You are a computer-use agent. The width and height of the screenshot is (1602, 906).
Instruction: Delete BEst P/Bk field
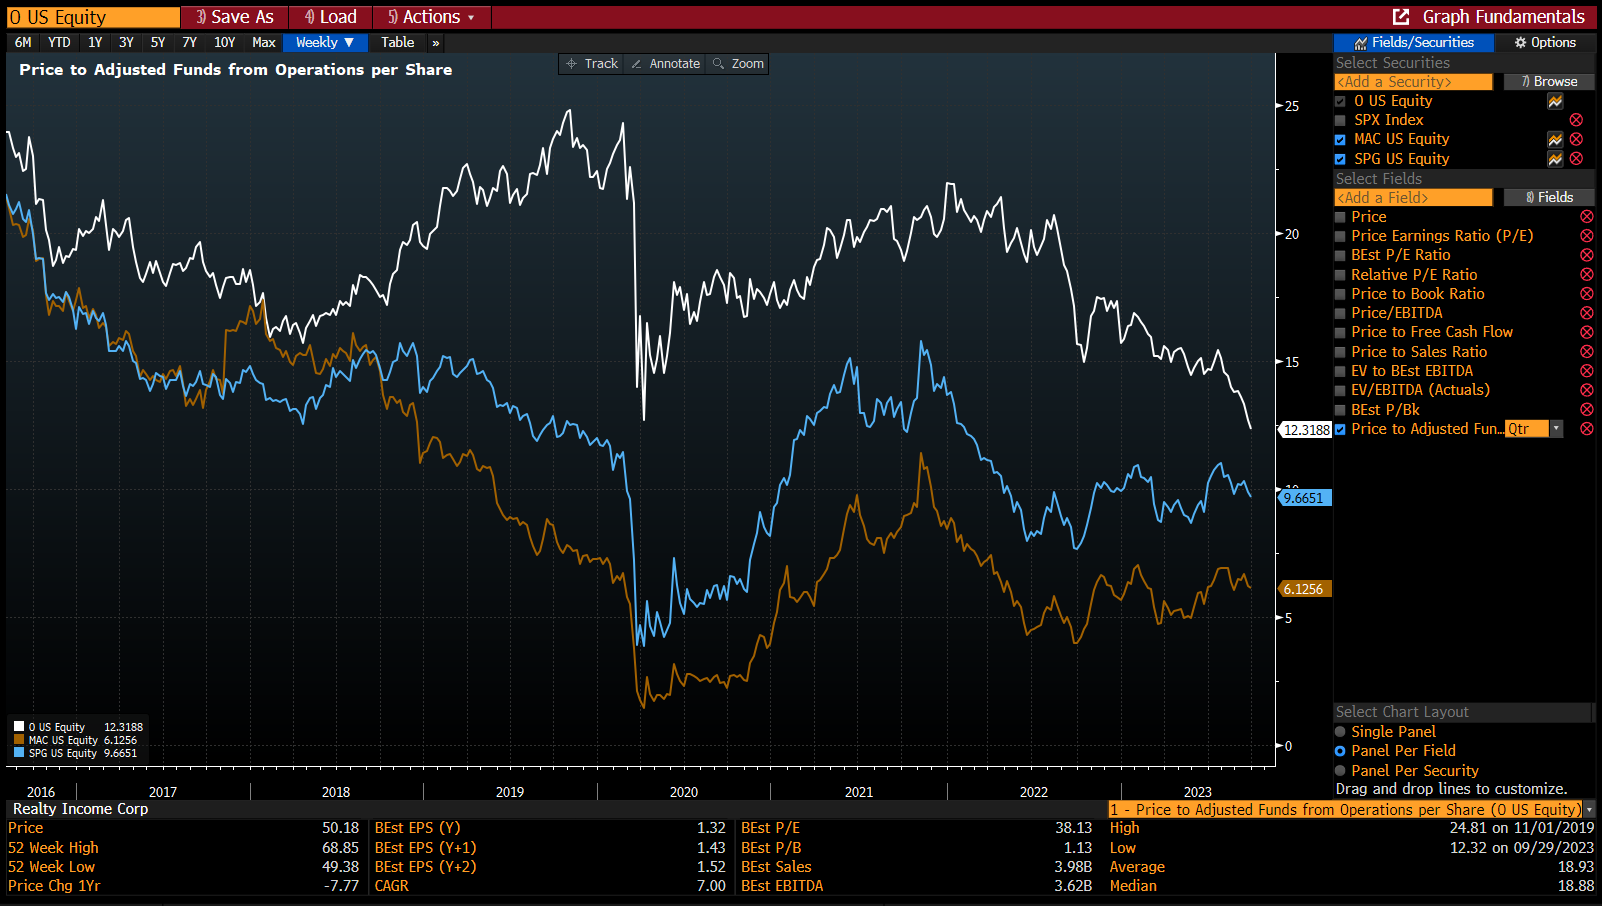coord(1586,410)
